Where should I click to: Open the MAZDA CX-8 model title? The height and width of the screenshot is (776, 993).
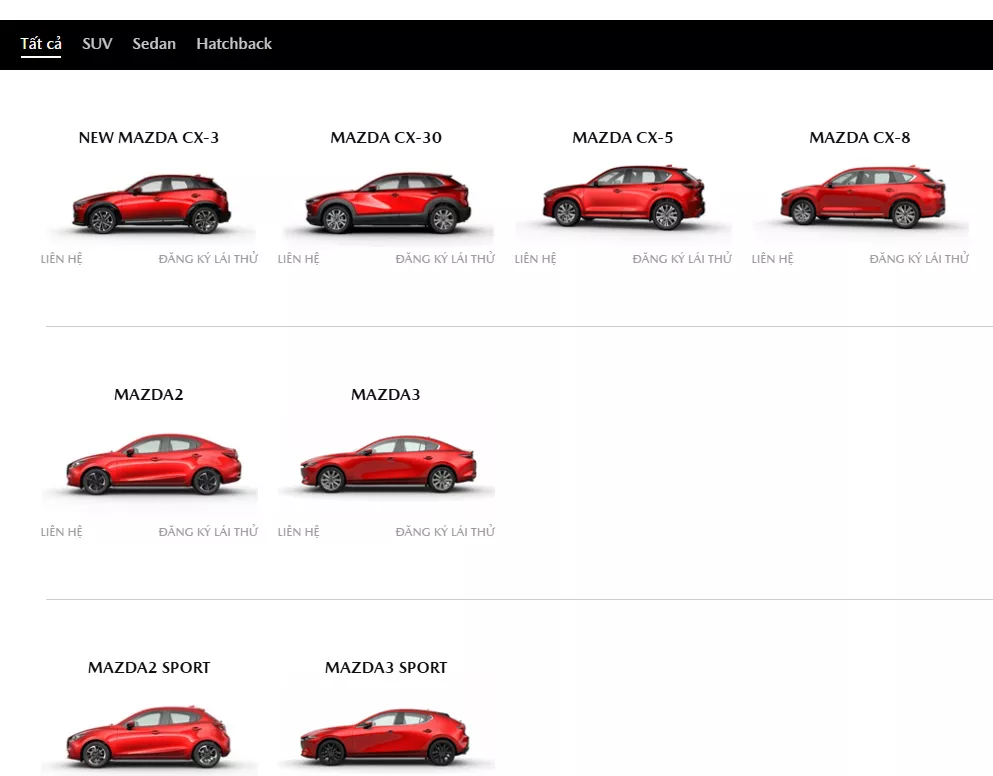pos(859,137)
